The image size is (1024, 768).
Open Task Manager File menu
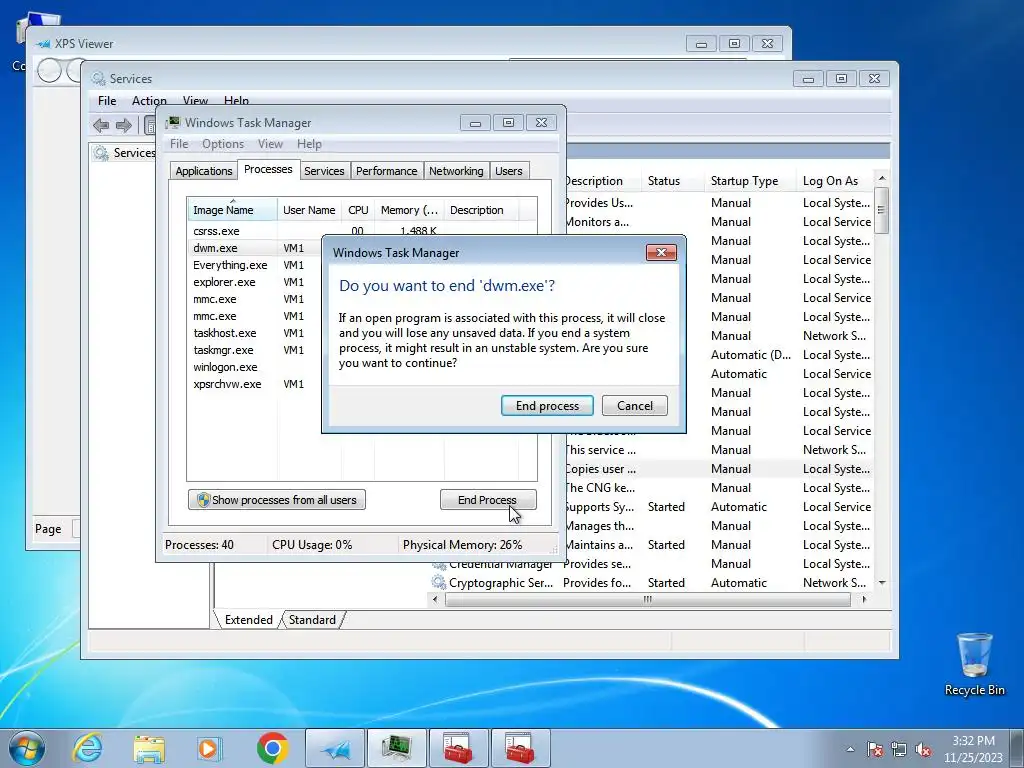coord(179,144)
